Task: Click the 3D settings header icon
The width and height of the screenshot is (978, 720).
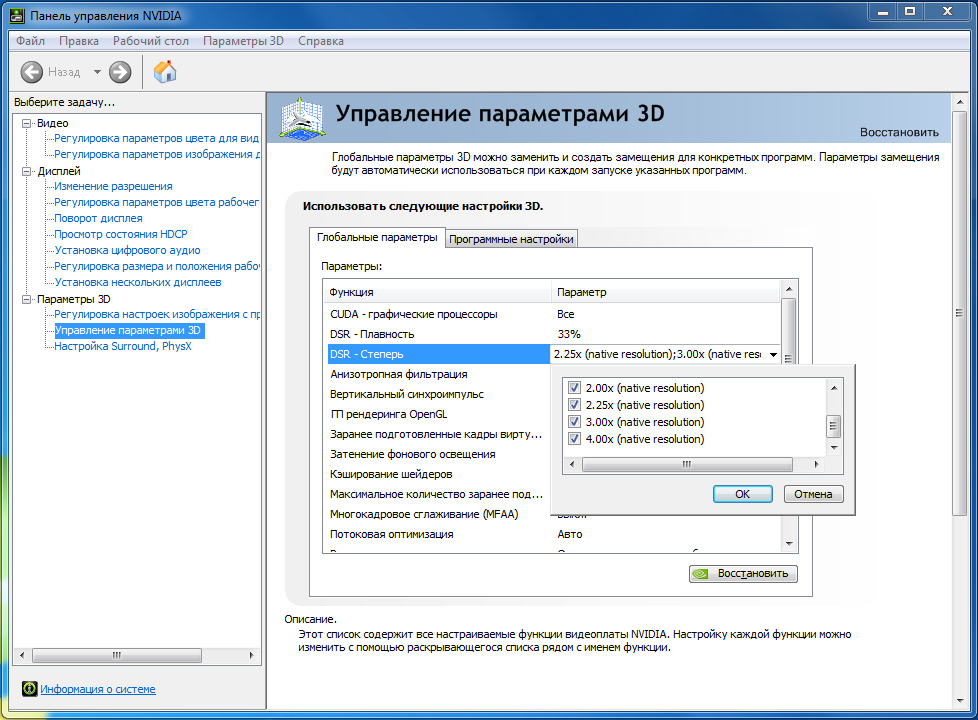Action: pyautogui.click(x=302, y=118)
